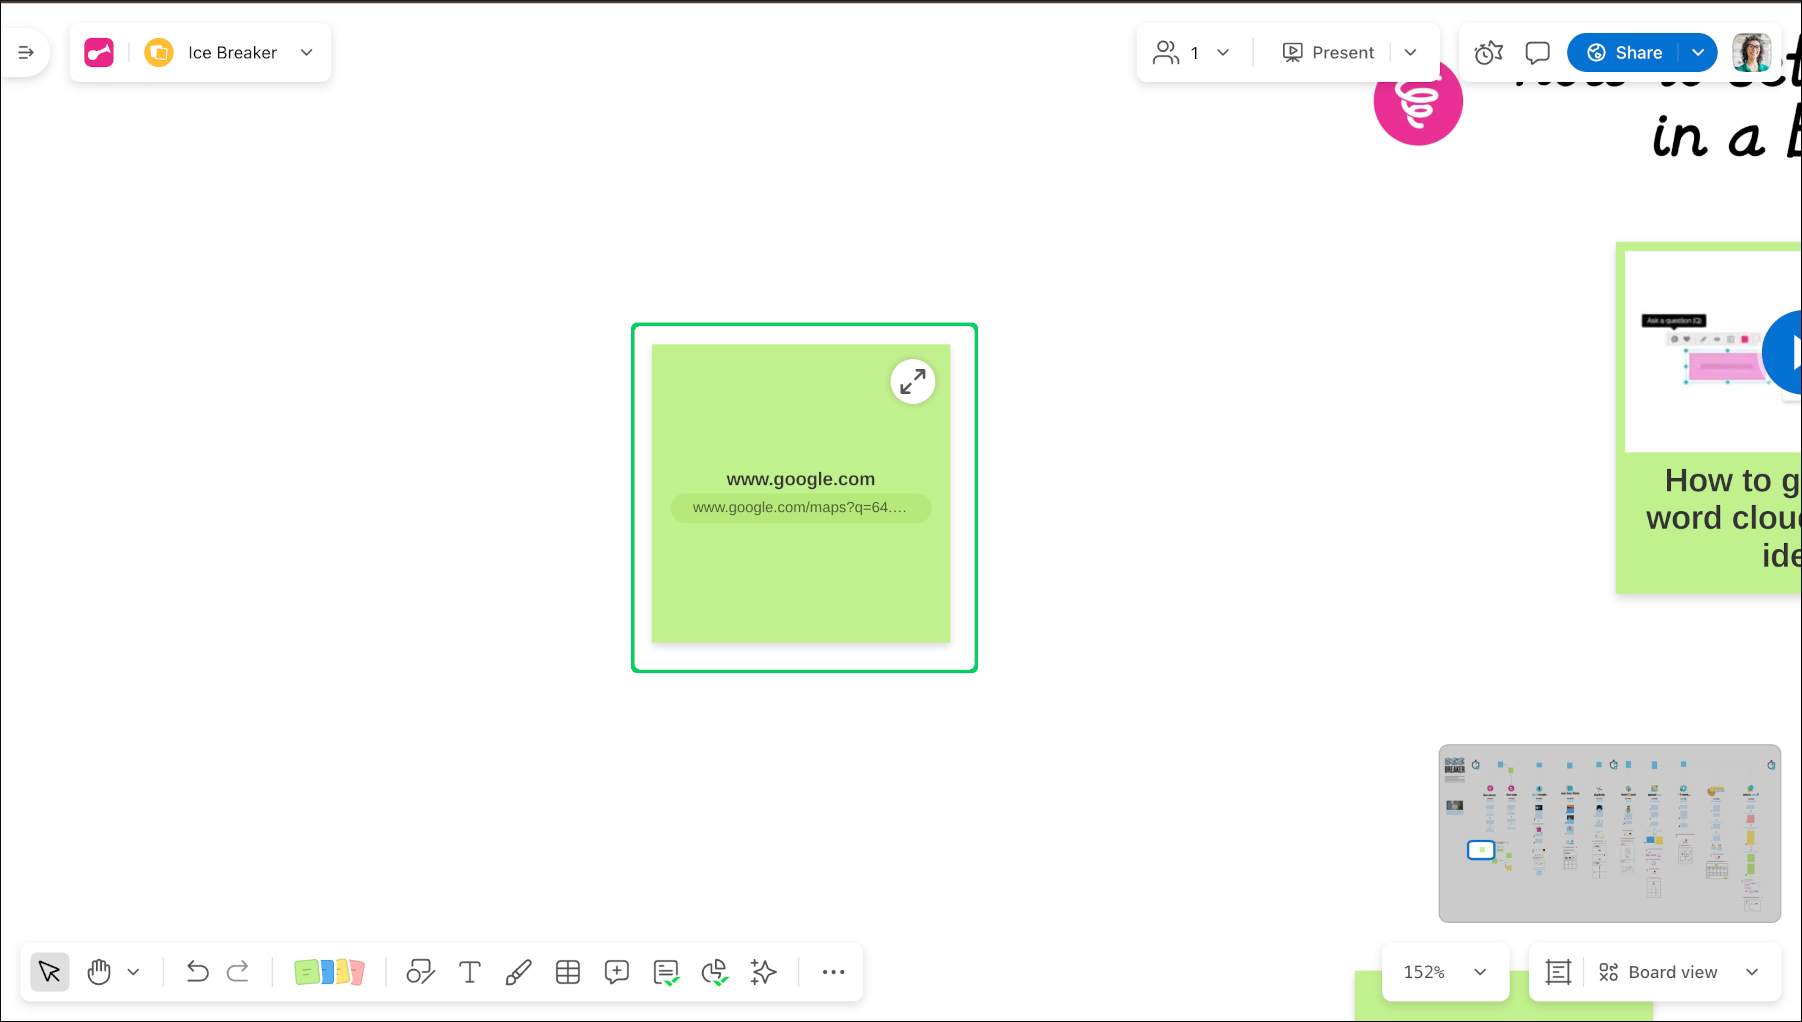The image size is (1802, 1022).
Task: Select the shape tool in the toolbar
Action: tap(420, 971)
